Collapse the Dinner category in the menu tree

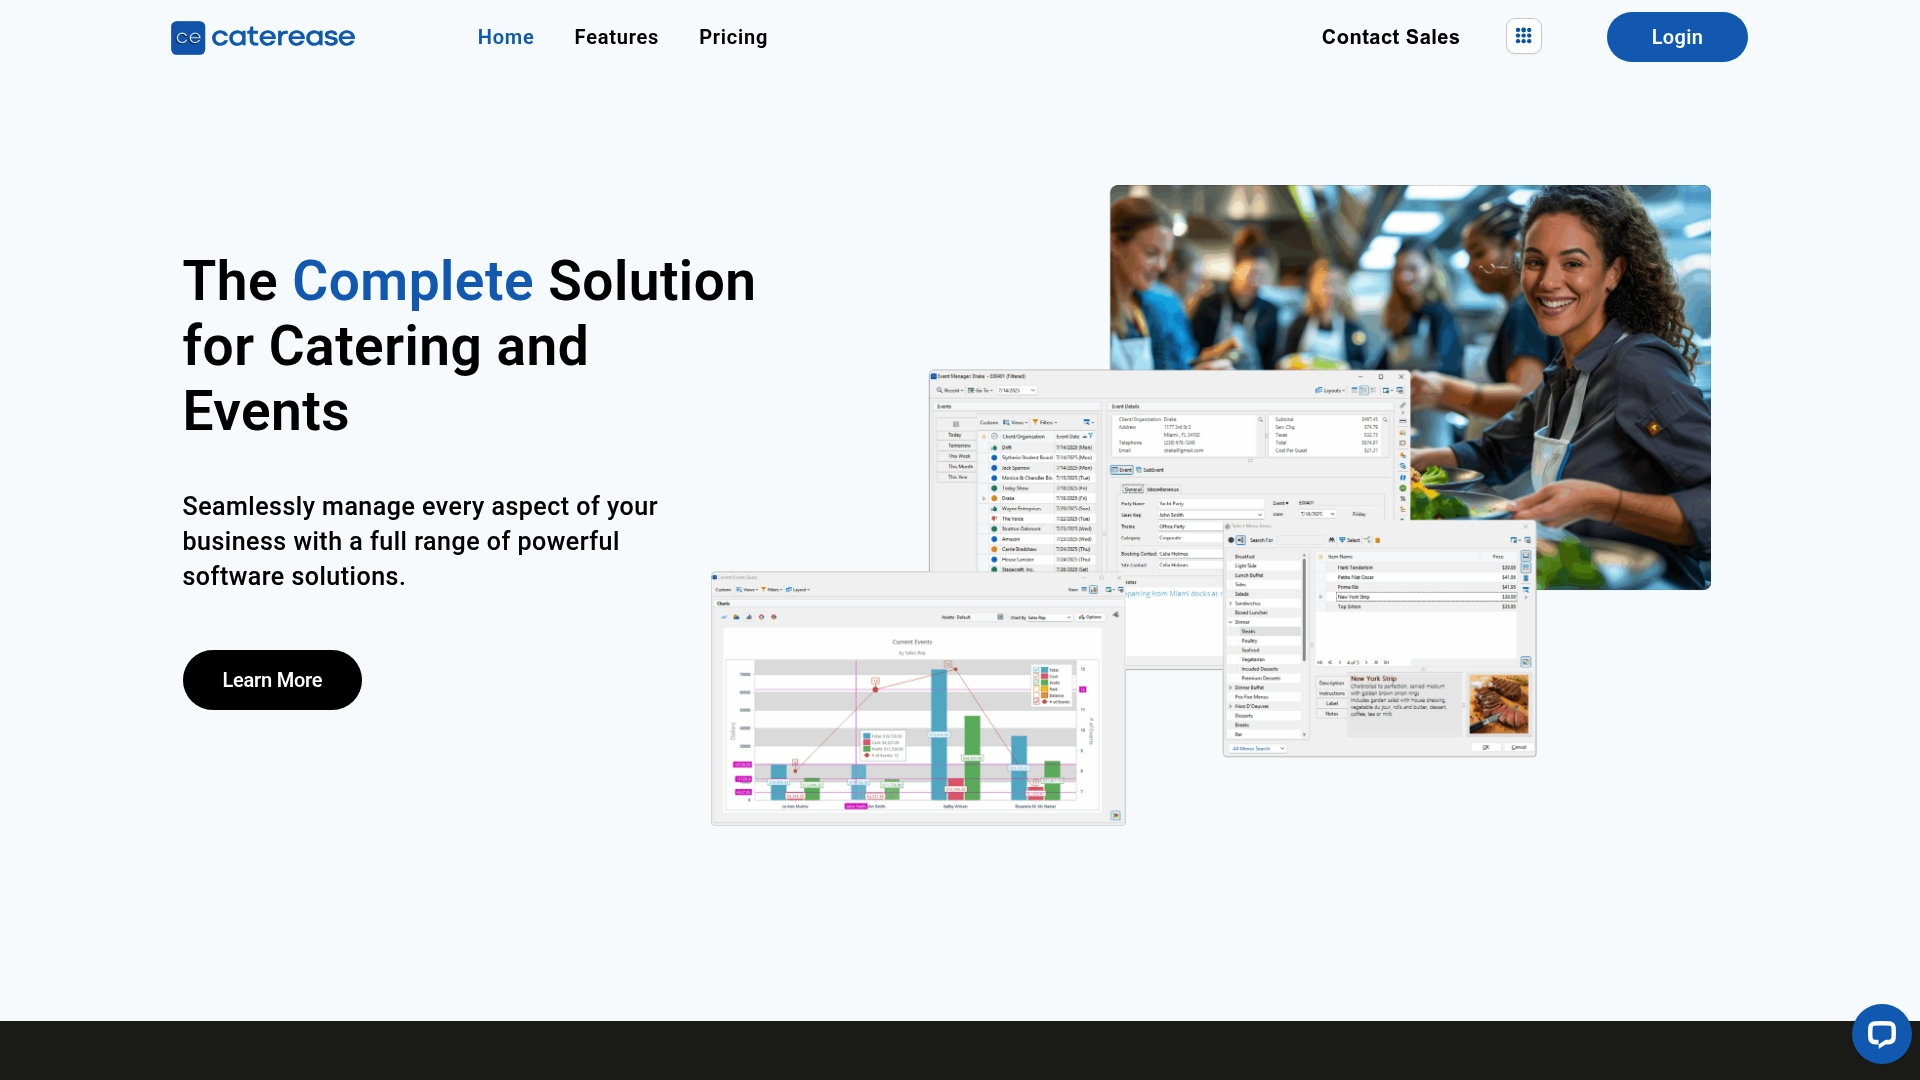[x=1230, y=621]
